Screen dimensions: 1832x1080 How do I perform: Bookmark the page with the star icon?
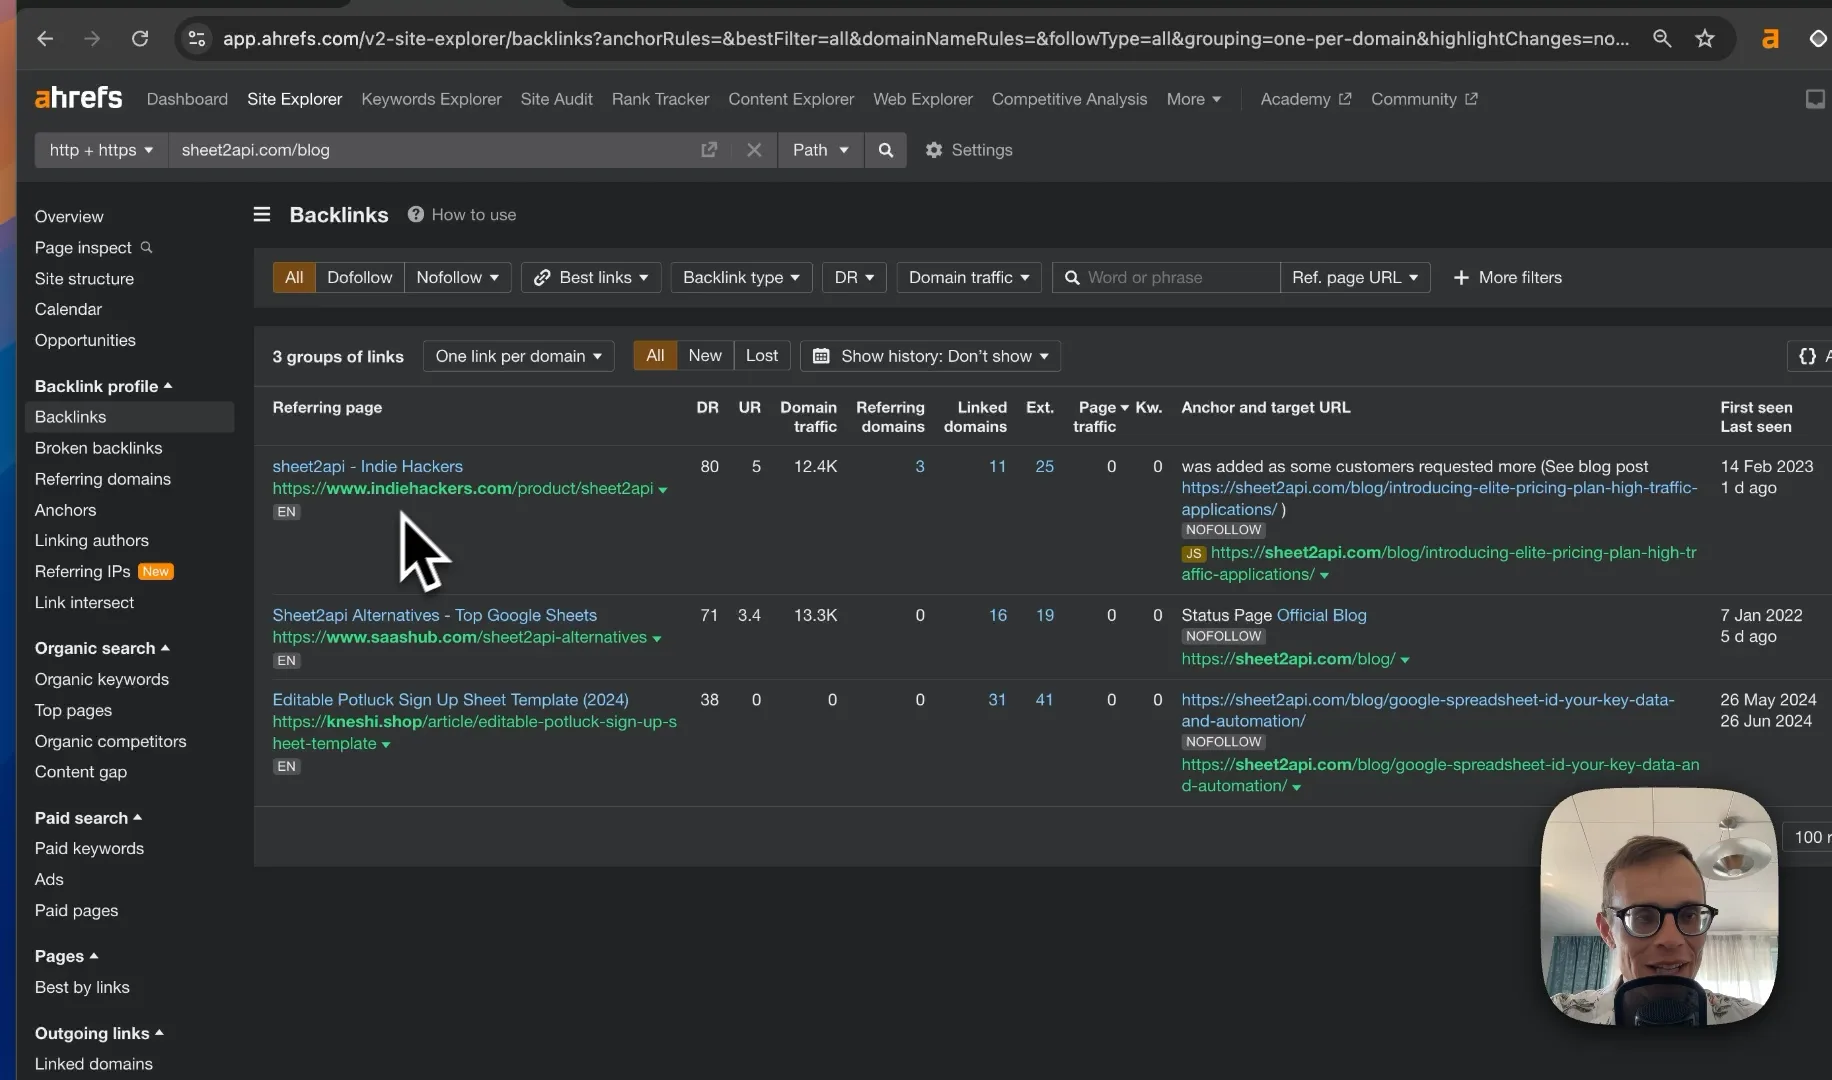1705,38
